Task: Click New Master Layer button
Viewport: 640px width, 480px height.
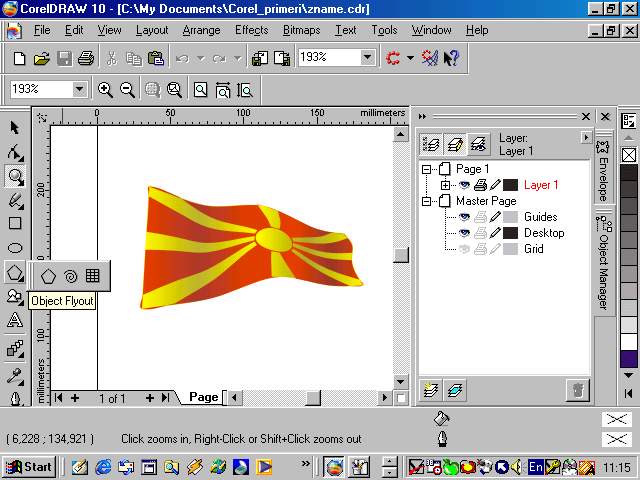Action: [x=454, y=390]
